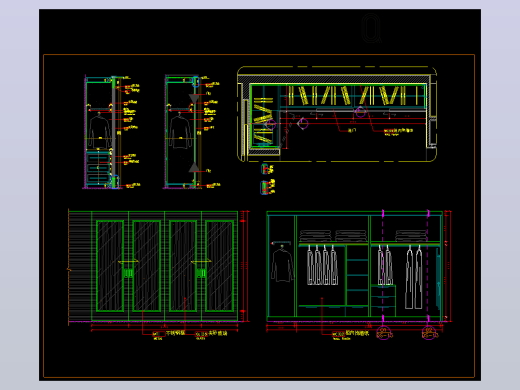
Task: Select the horizontal striped wall hatch beside the doors
Action: click(x=80, y=266)
